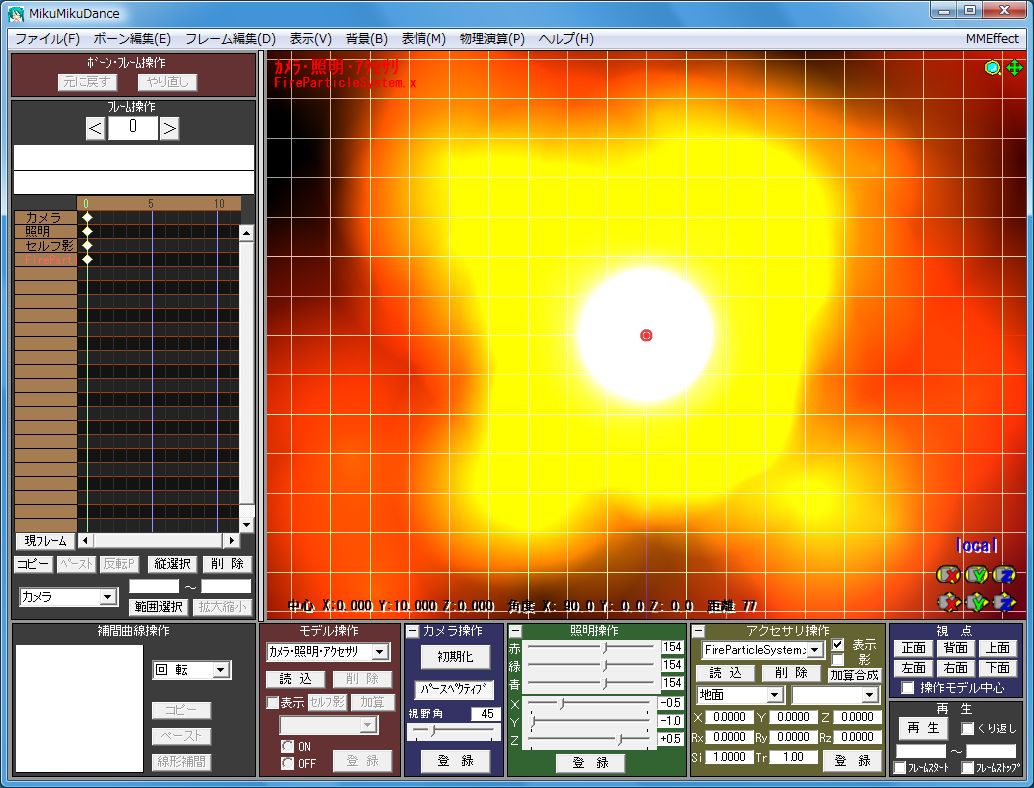Check the 操作モデル中心 checkbox
This screenshot has width=1034, height=788.
(x=907, y=688)
